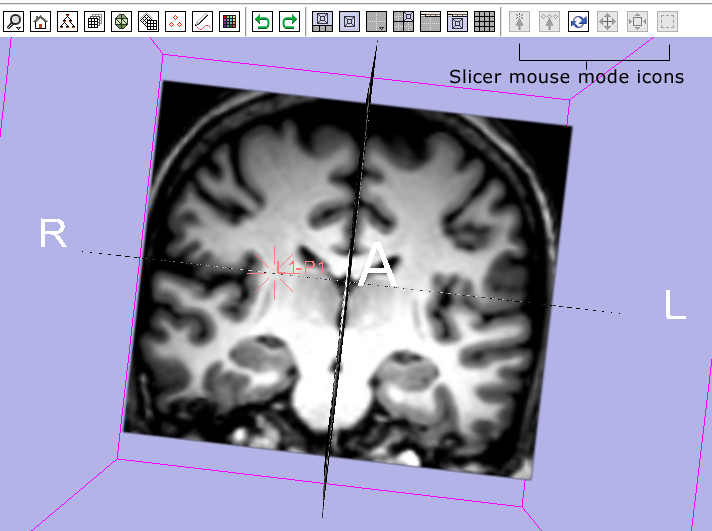Switch to conventional layout view
712x531 pixels.
323,20
